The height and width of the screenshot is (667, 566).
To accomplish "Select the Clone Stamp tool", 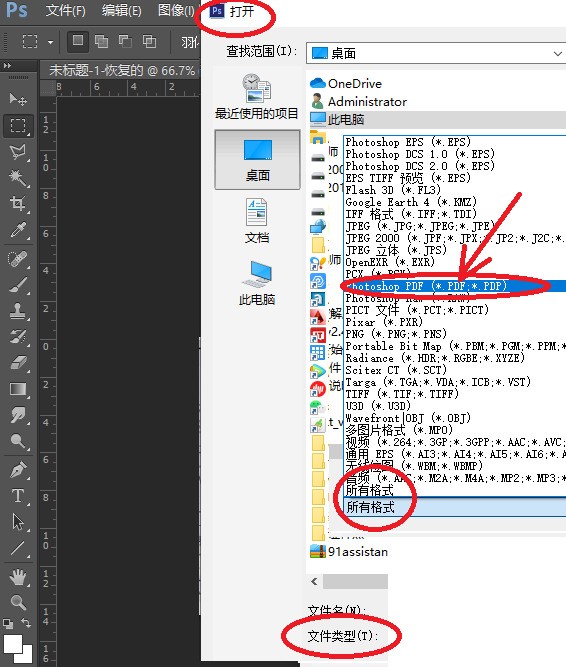I will [x=17, y=311].
